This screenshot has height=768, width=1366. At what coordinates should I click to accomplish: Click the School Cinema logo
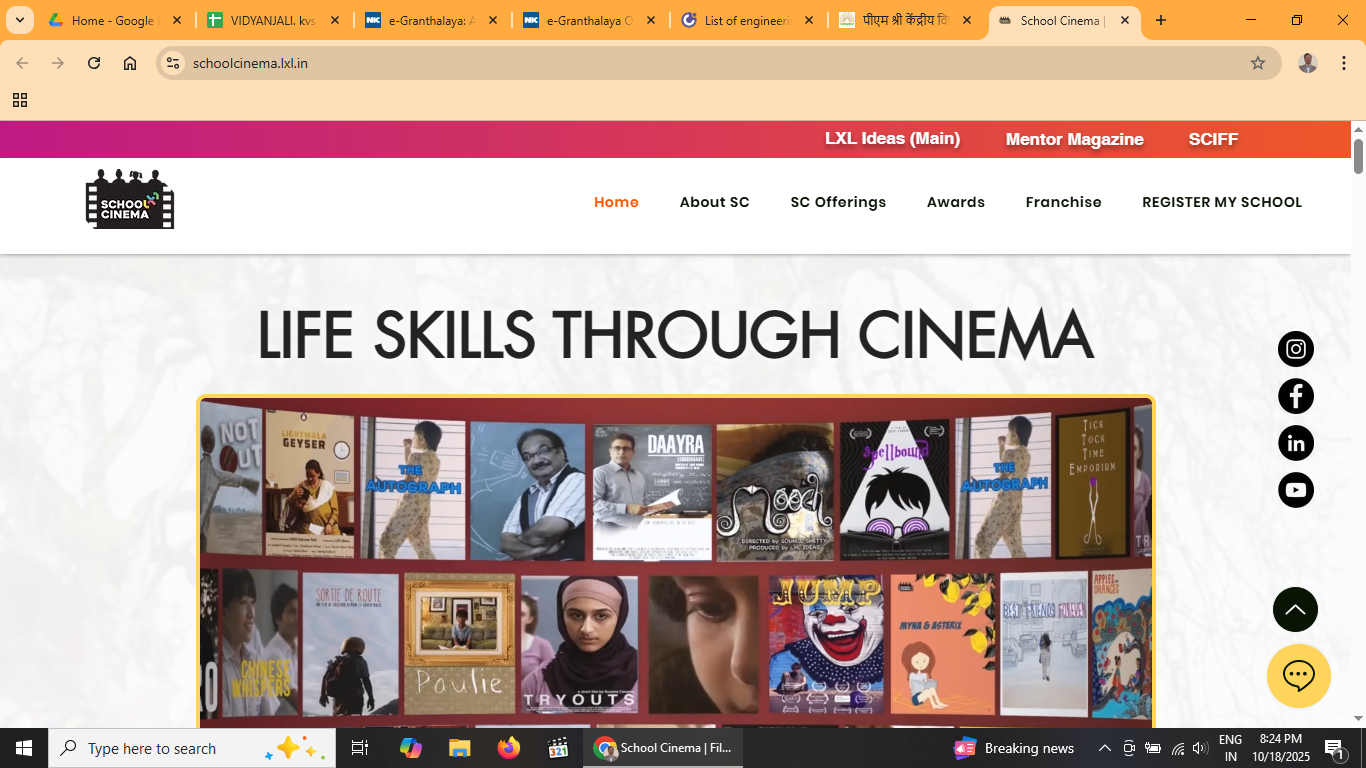(x=130, y=200)
